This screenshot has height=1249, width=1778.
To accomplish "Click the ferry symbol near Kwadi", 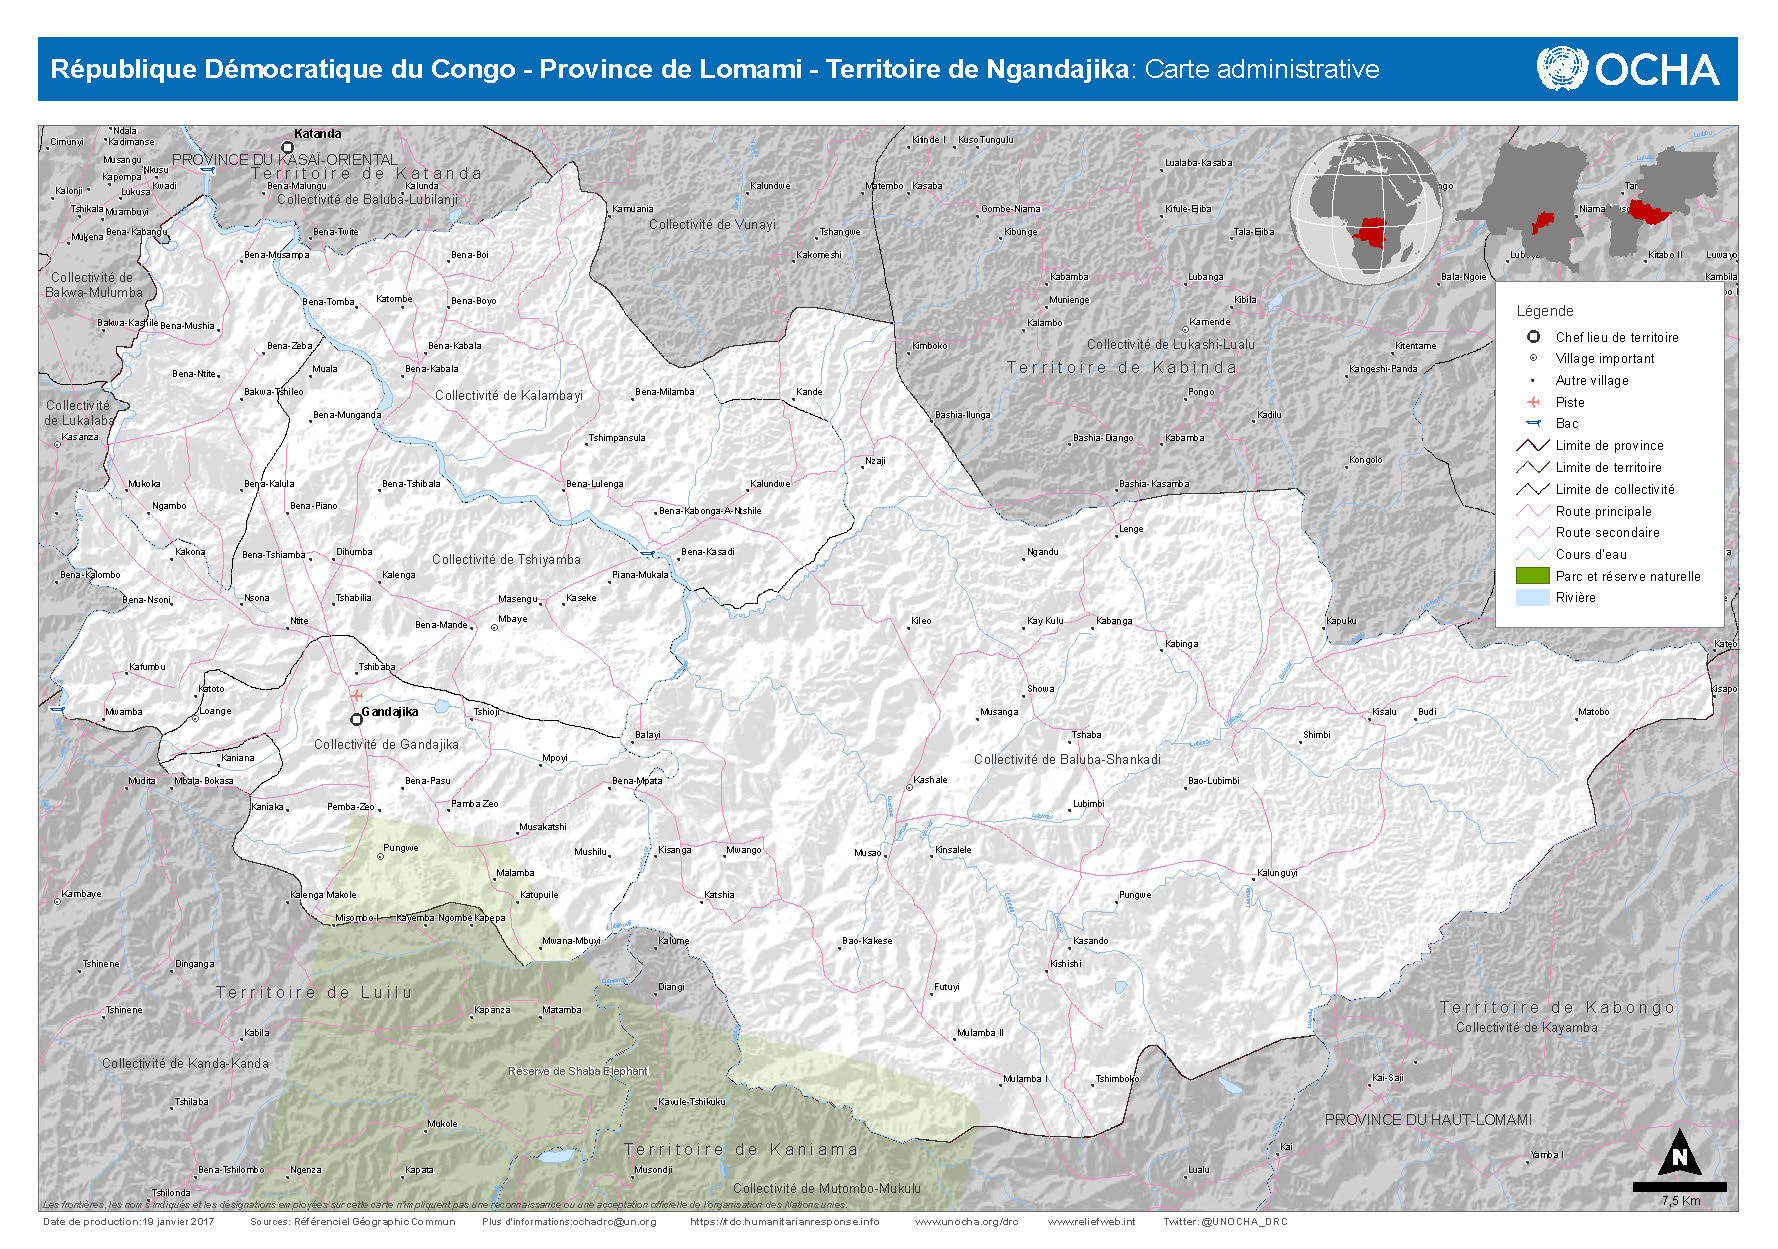I will (x=208, y=170).
